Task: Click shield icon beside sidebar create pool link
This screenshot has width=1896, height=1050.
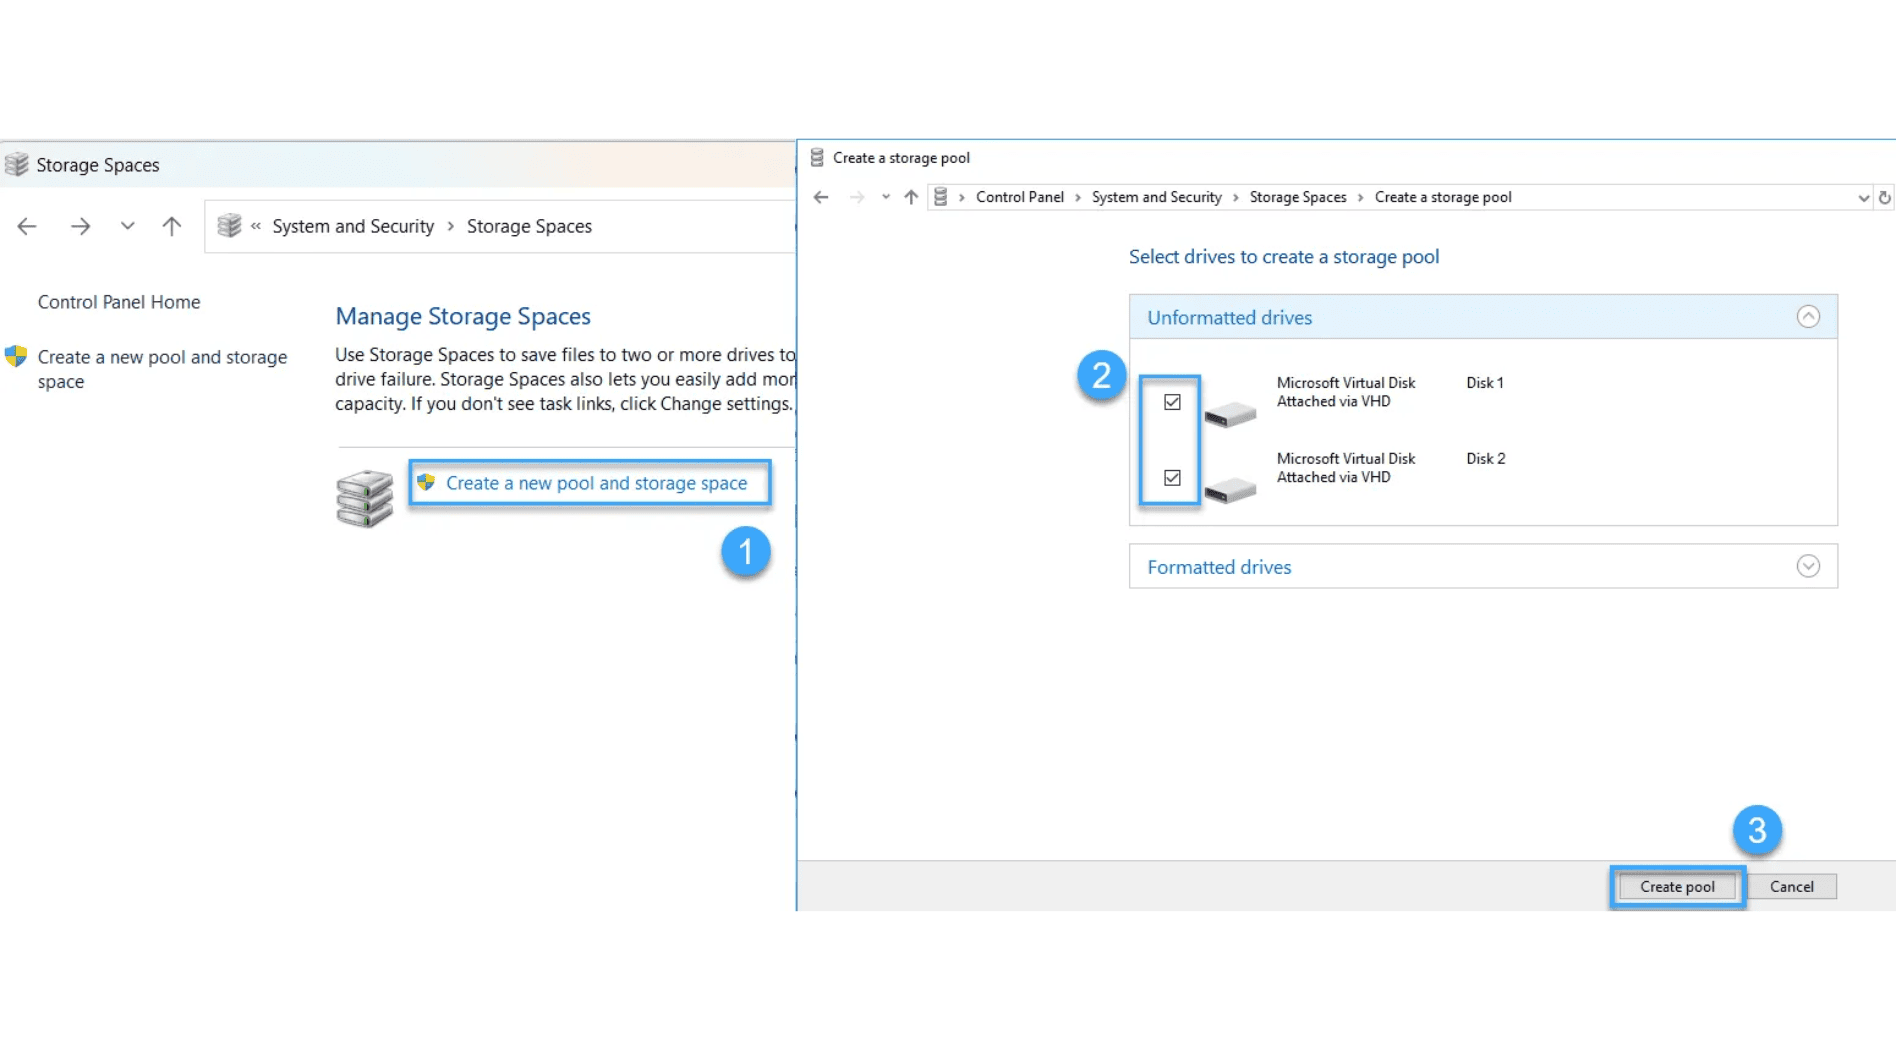Action: (16, 356)
